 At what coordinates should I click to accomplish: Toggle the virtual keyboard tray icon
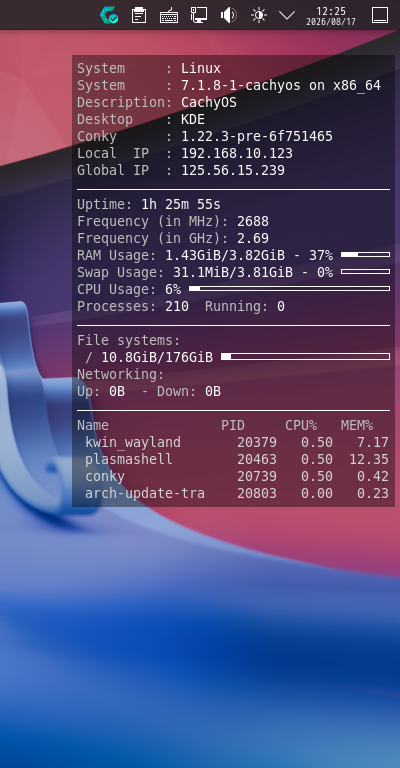(169, 16)
